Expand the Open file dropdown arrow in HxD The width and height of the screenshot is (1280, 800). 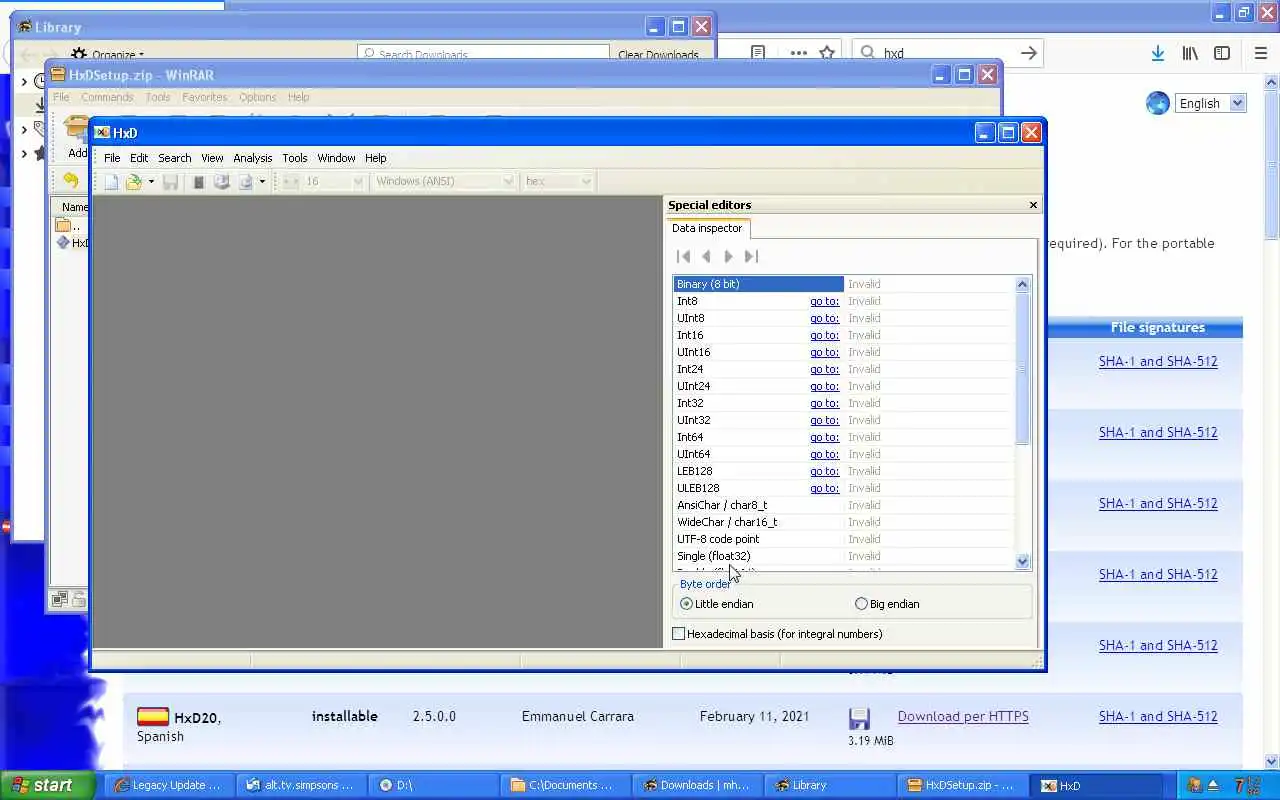(151, 182)
